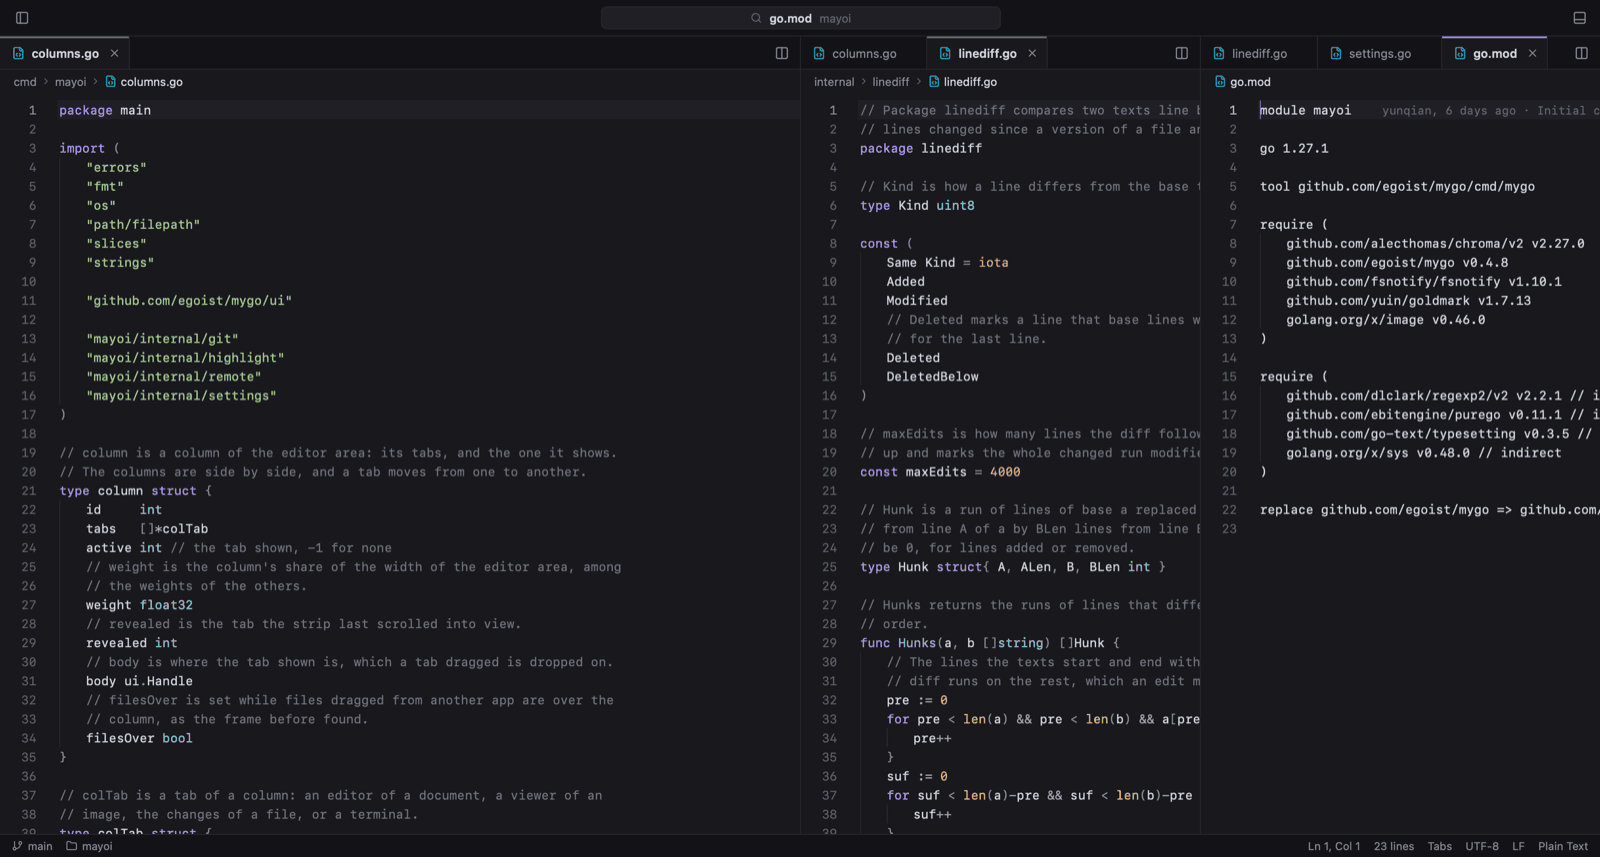Viewport: 1600px width, 857px height.
Task: Open the go.mod breadcrumb in the right pane
Action: pos(1243,82)
